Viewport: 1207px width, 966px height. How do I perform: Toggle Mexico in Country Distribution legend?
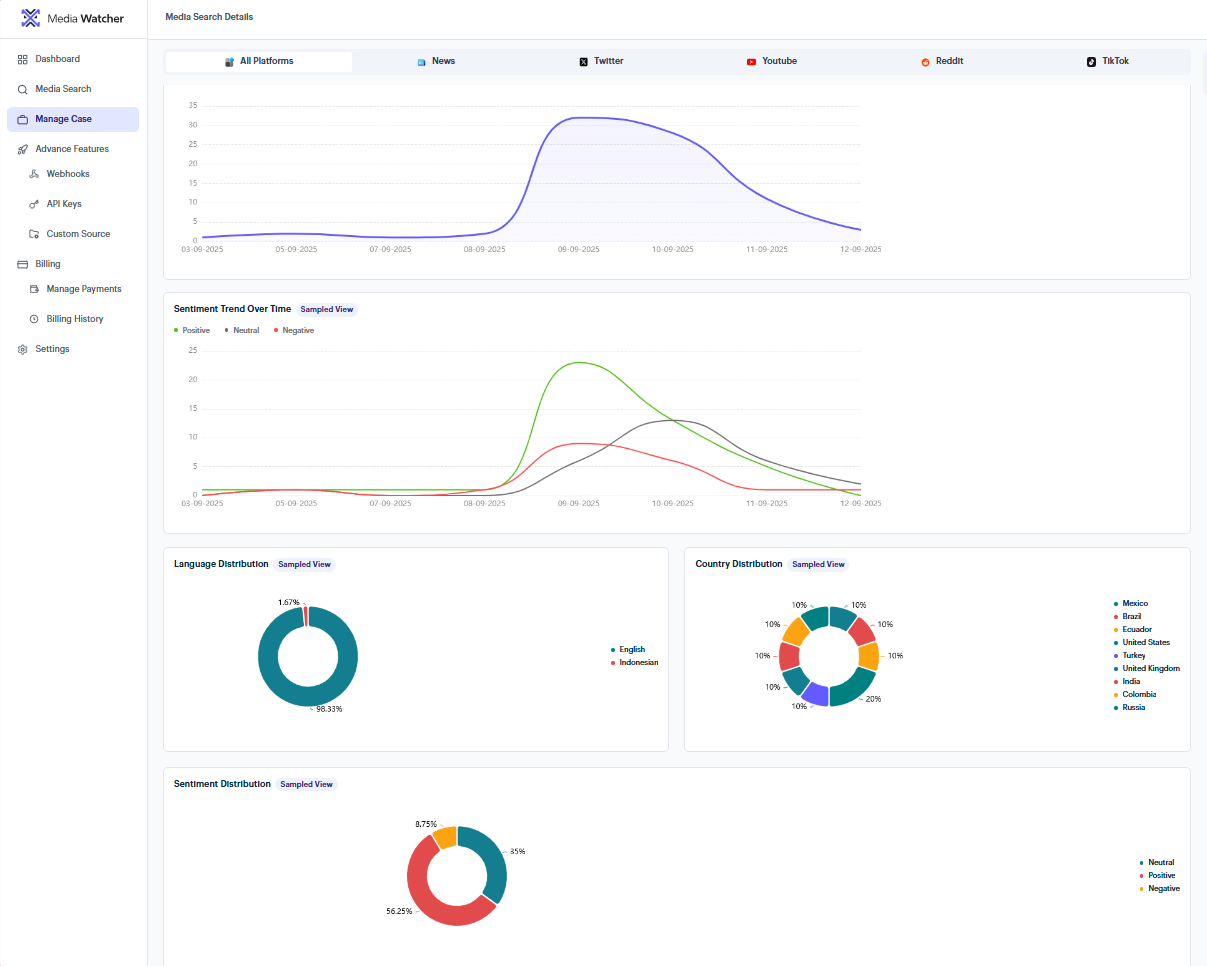1130,603
